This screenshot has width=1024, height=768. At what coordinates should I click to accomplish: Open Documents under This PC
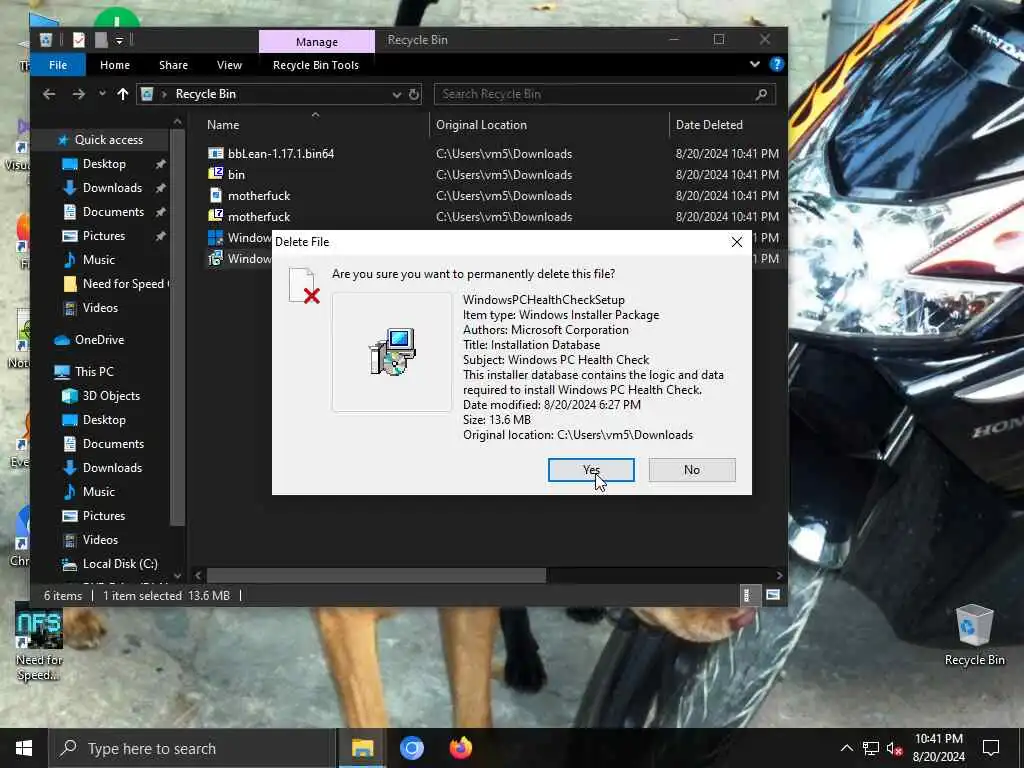(x=113, y=444)
